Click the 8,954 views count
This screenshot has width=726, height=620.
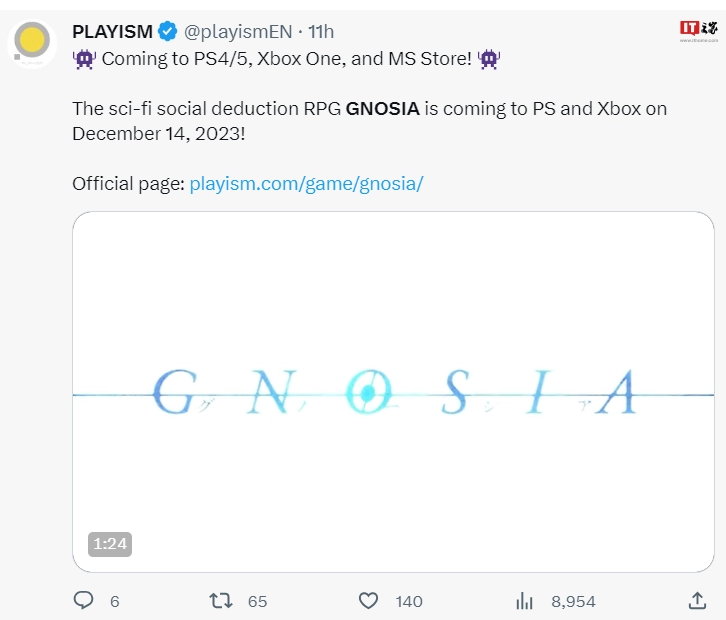pos(573,601)
